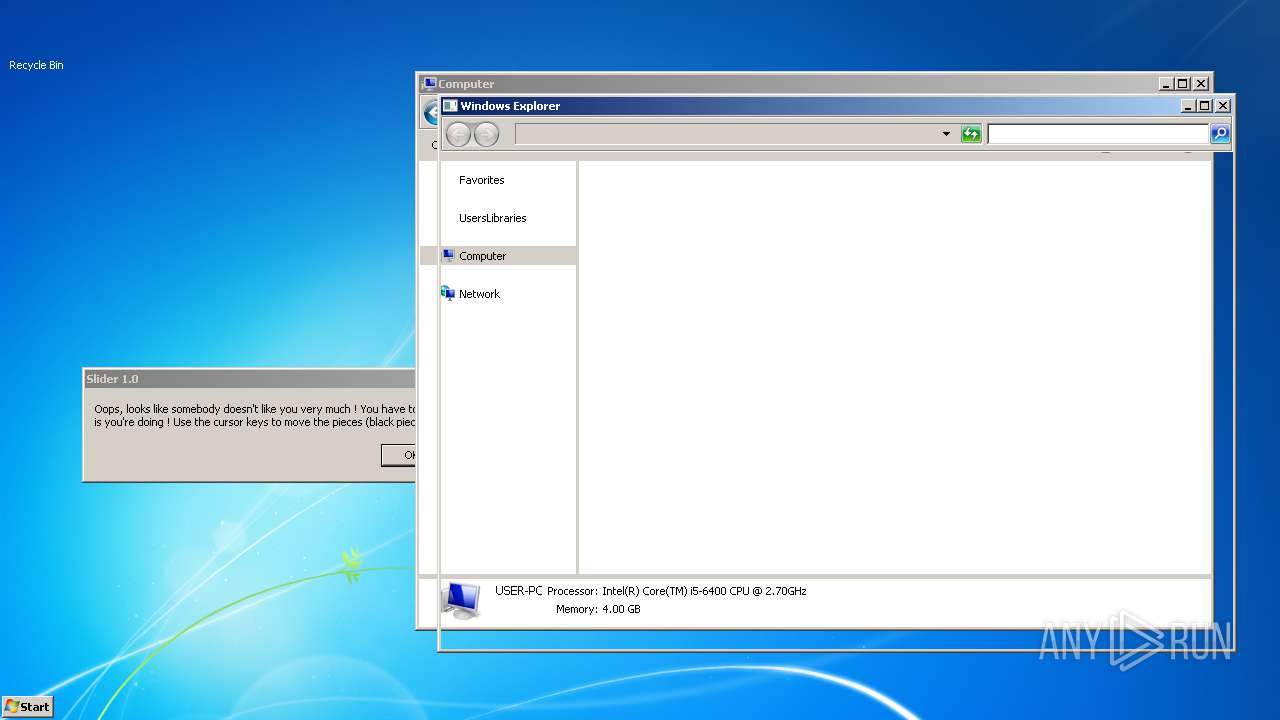Open the address bar dropdown arrow
Screen dimensions: 1280x720
[946, 134]
